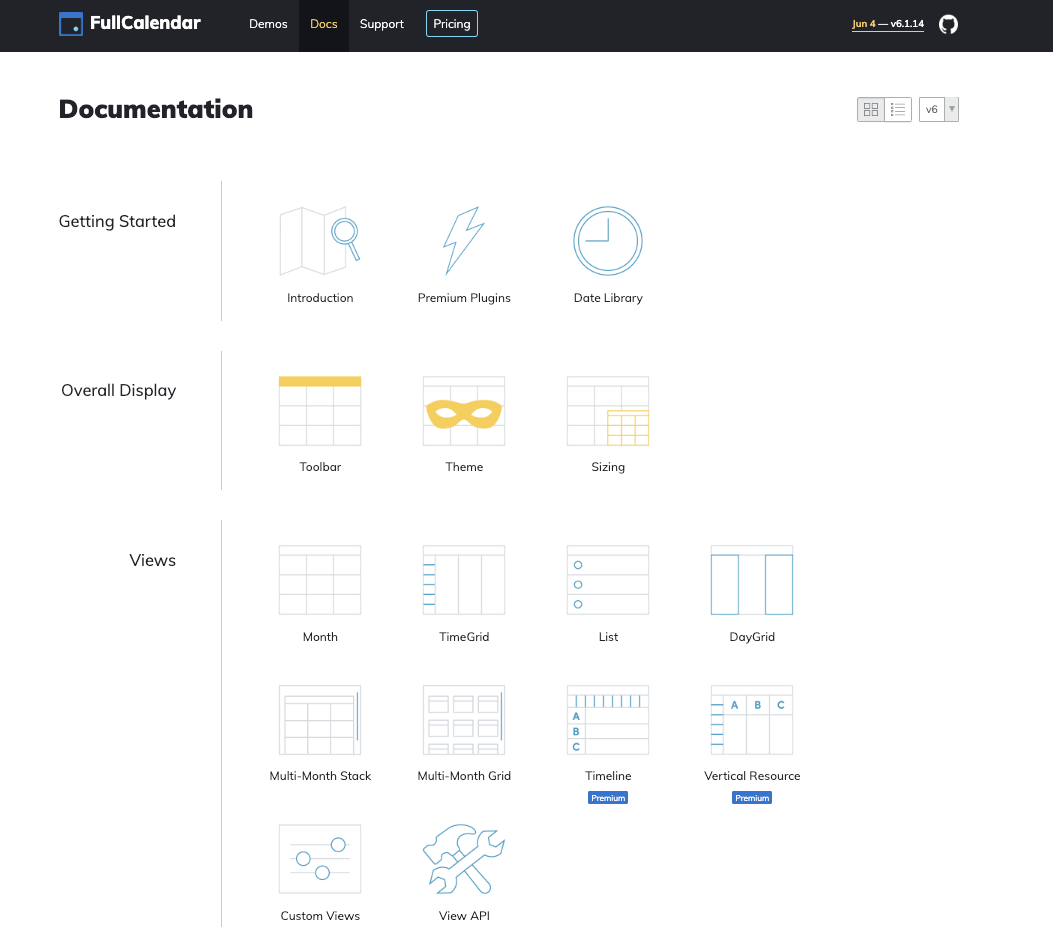Open the GitHub repository icon
Screen dimensions: 1053x927
click(x=948, y=24)
